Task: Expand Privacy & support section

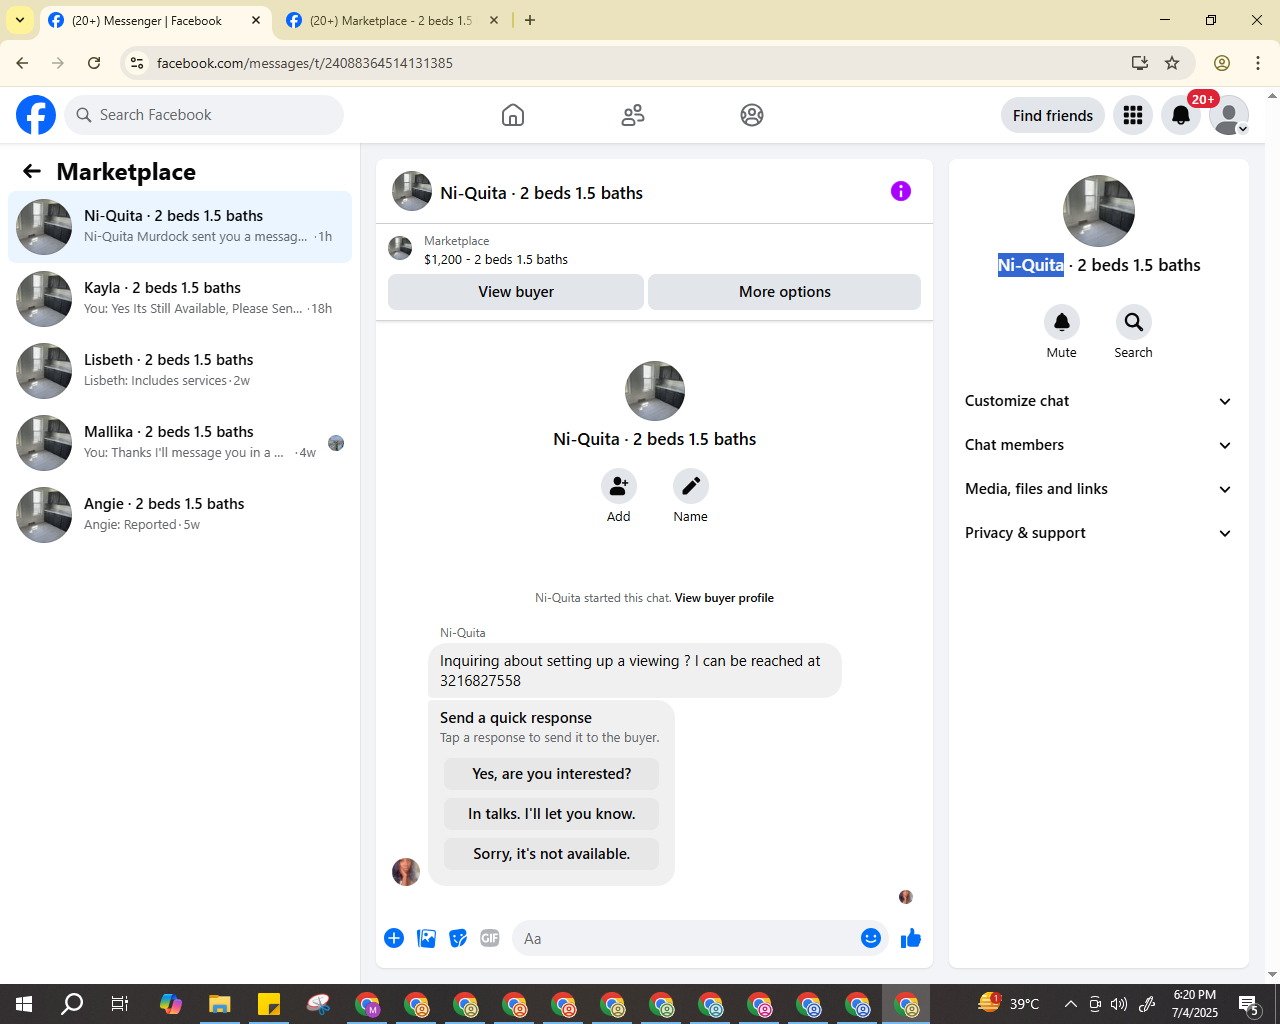Action: coord(1098,533)
